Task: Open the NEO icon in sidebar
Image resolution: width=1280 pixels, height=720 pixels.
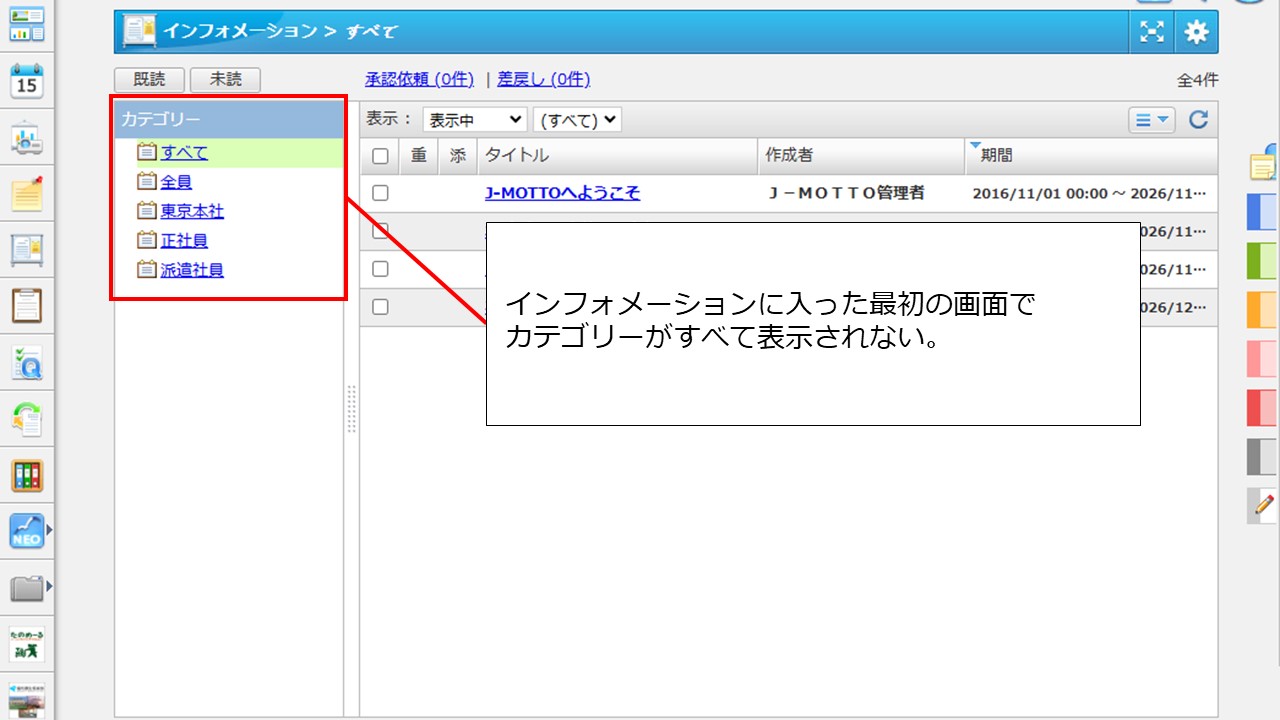Action: click(27, 531)
